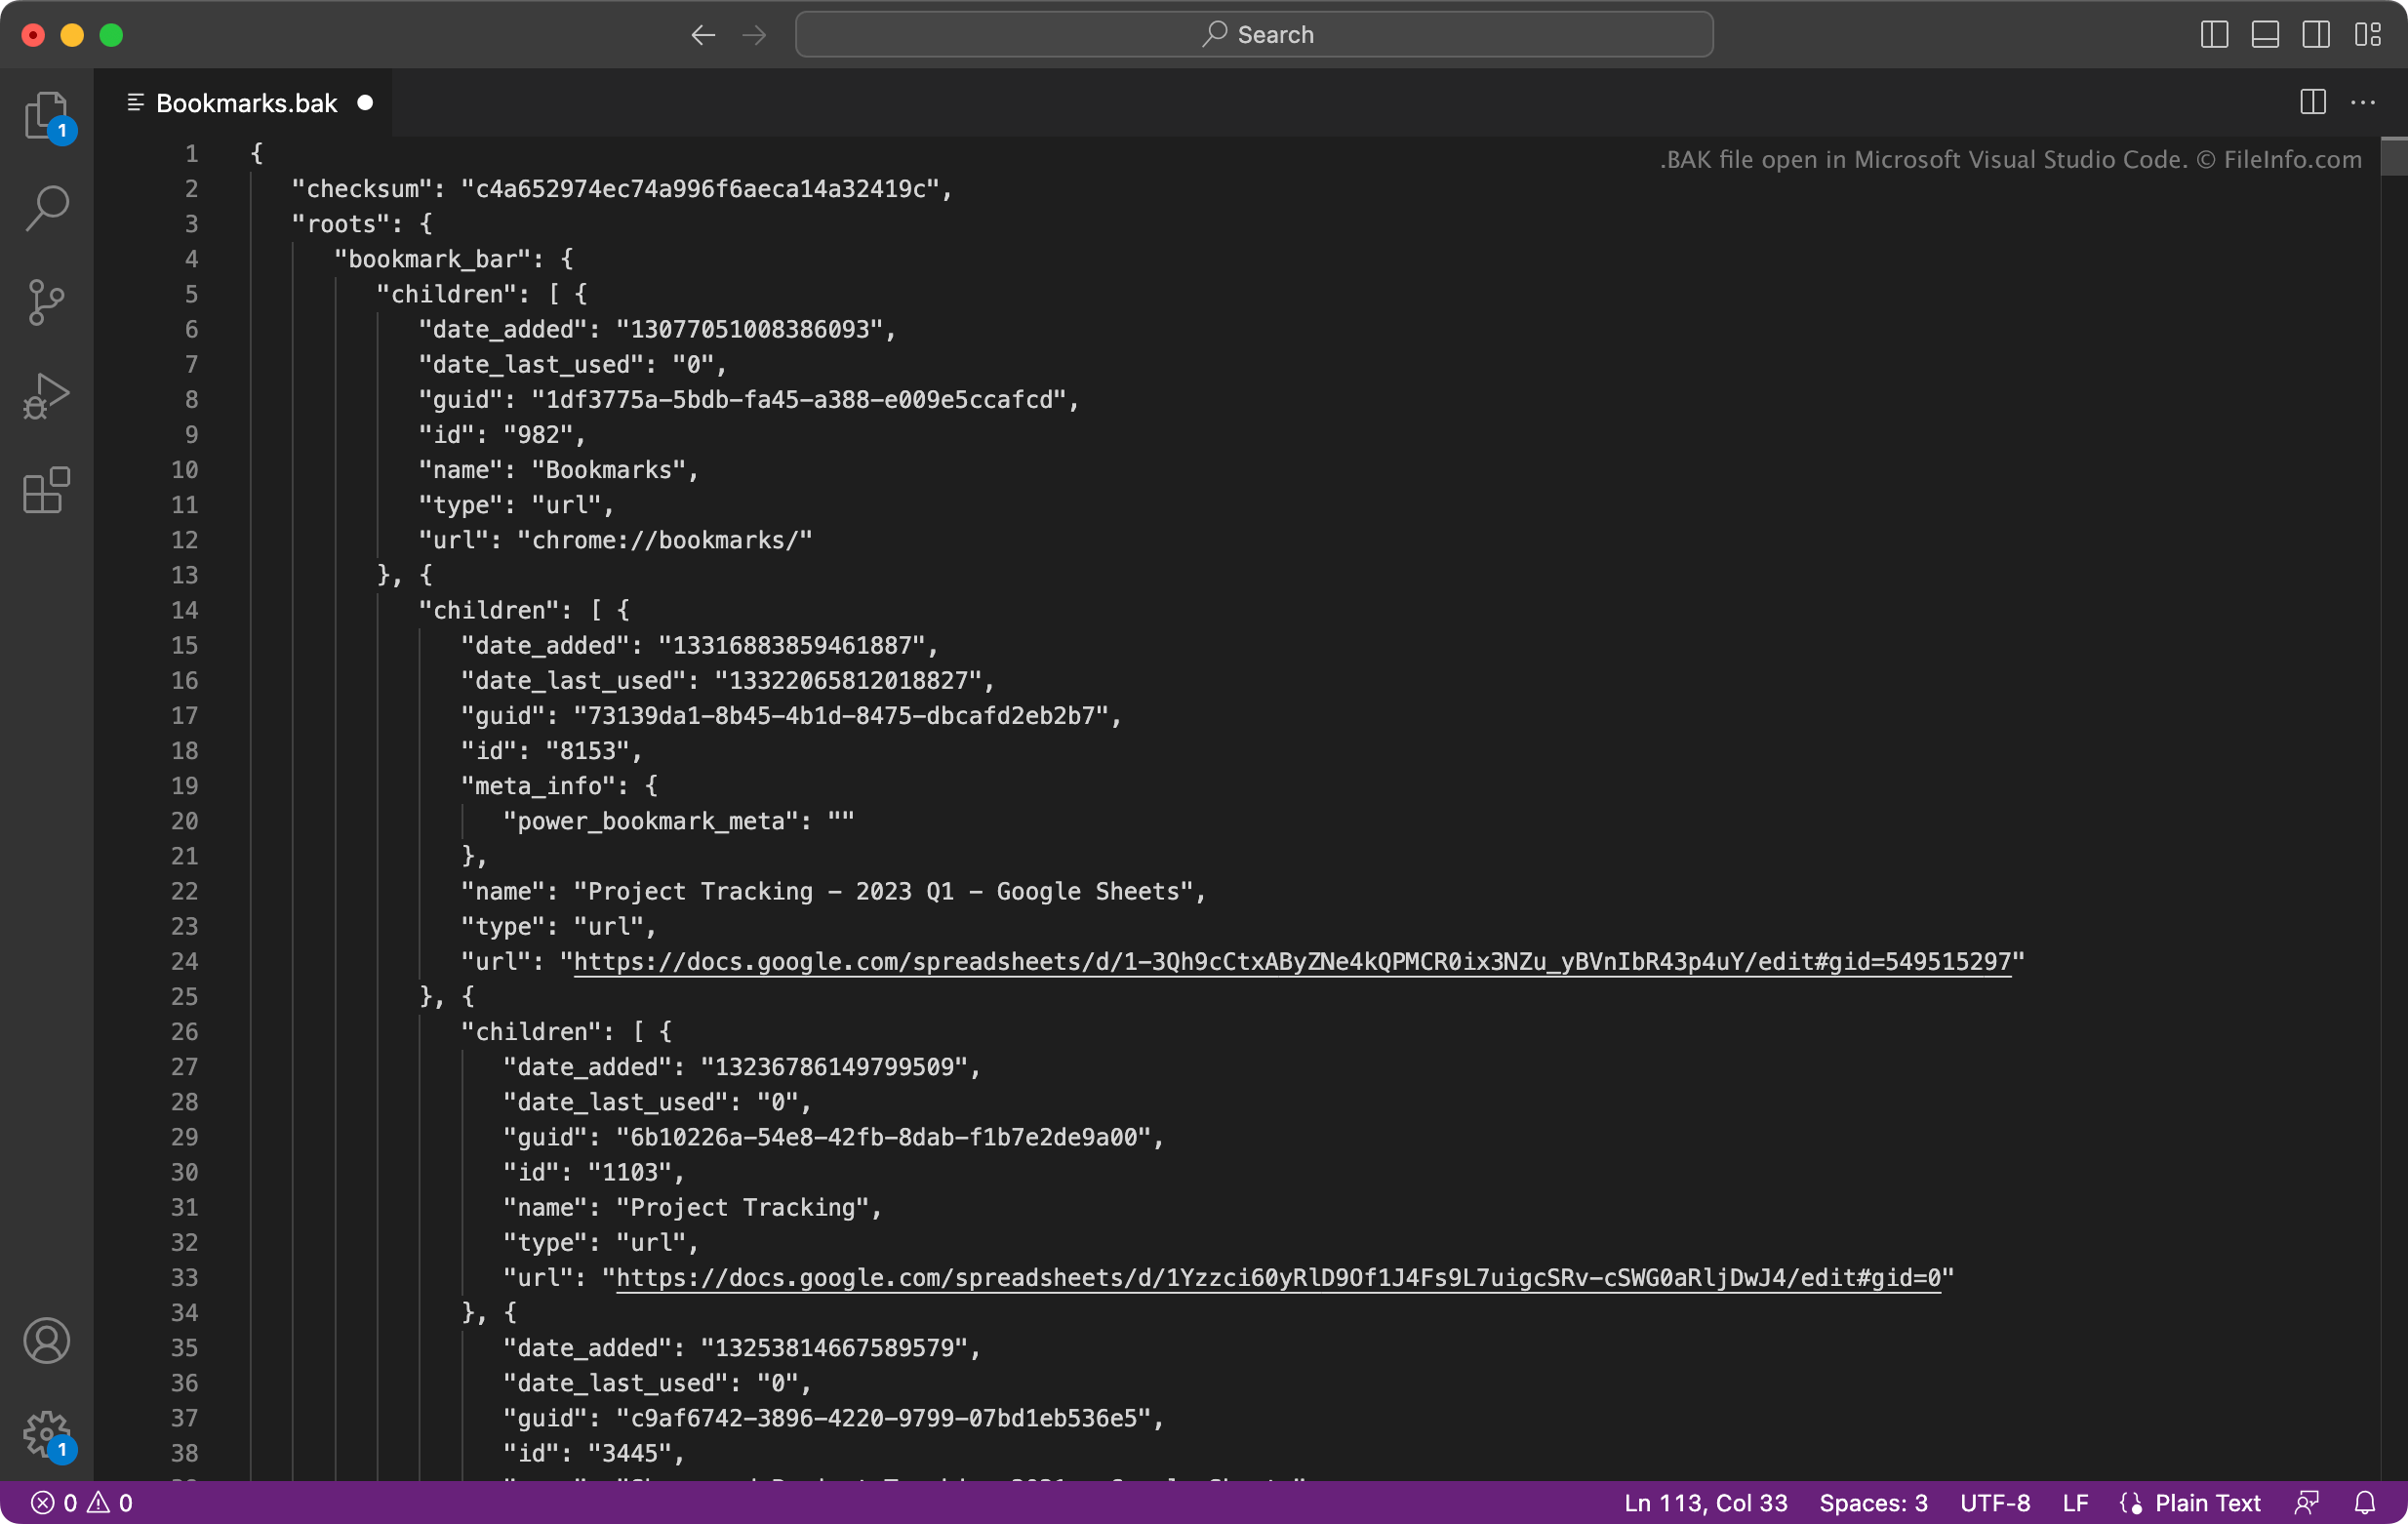Click the Project Tracking 2023 Q1 spreadsheet URL
Image resolution: width=2408 pixels, height=1524 pixels.
1290,962
